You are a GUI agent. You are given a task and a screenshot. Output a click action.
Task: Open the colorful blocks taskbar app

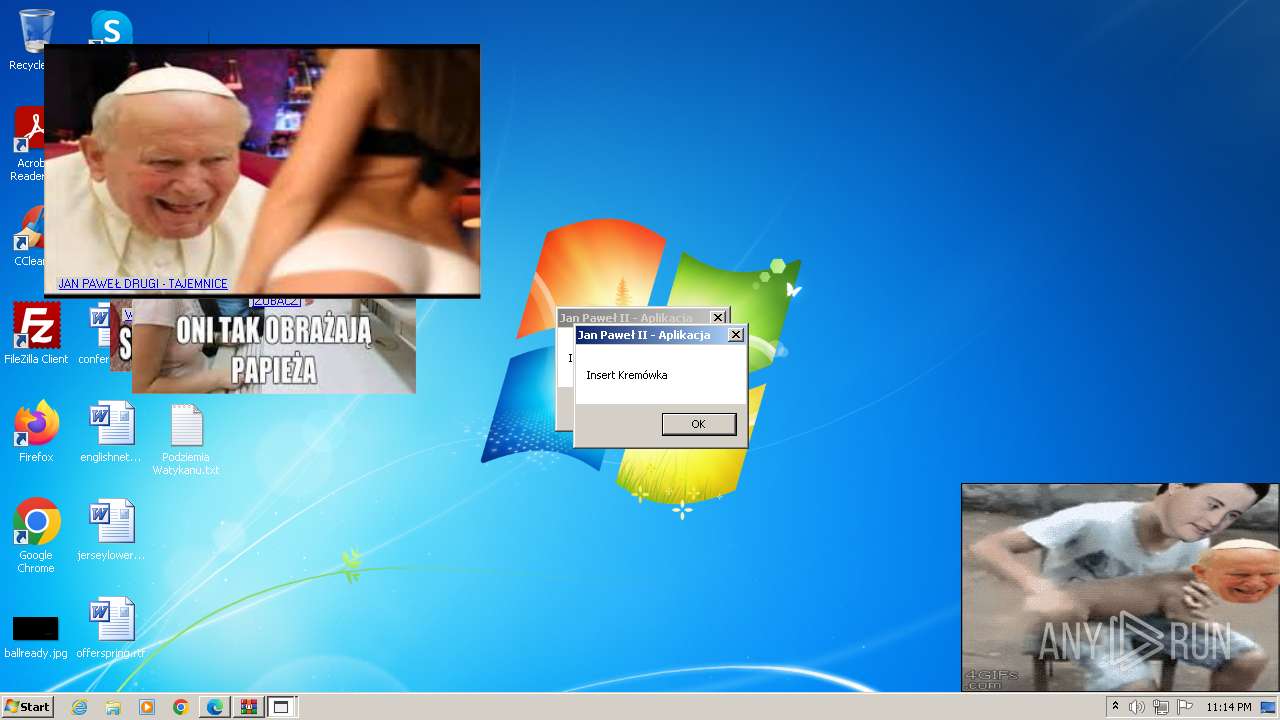tap(248, 707)
